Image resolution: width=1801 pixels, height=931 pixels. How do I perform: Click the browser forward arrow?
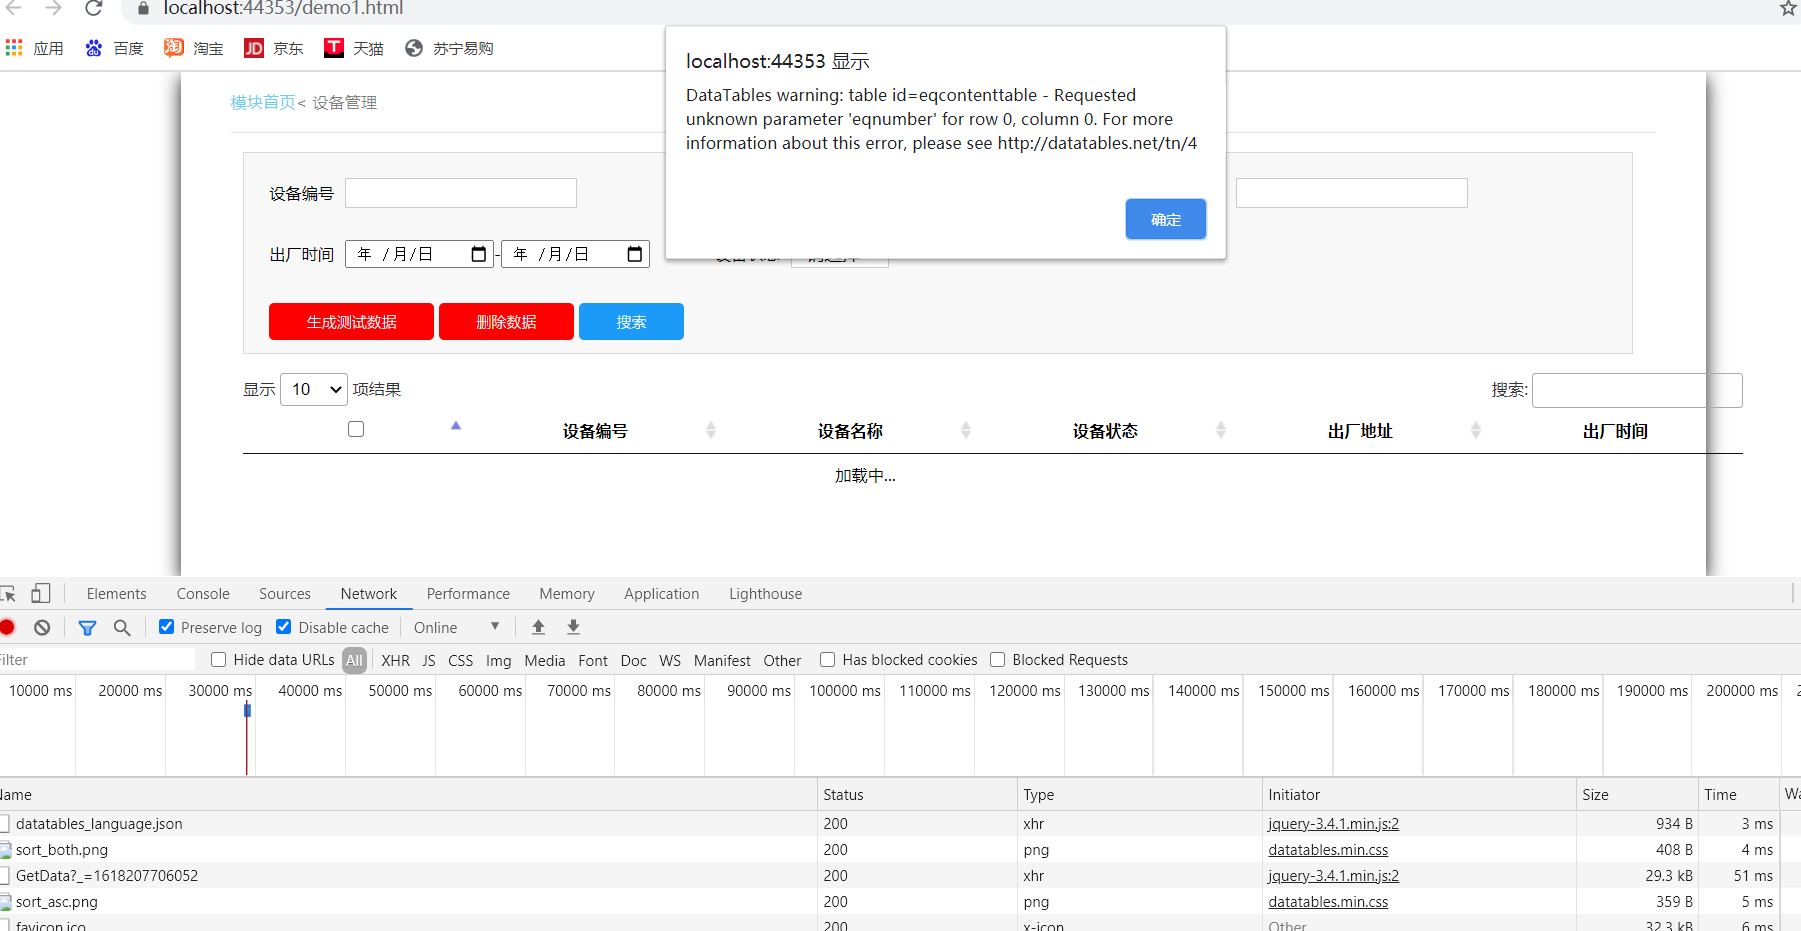coord(53,8)
